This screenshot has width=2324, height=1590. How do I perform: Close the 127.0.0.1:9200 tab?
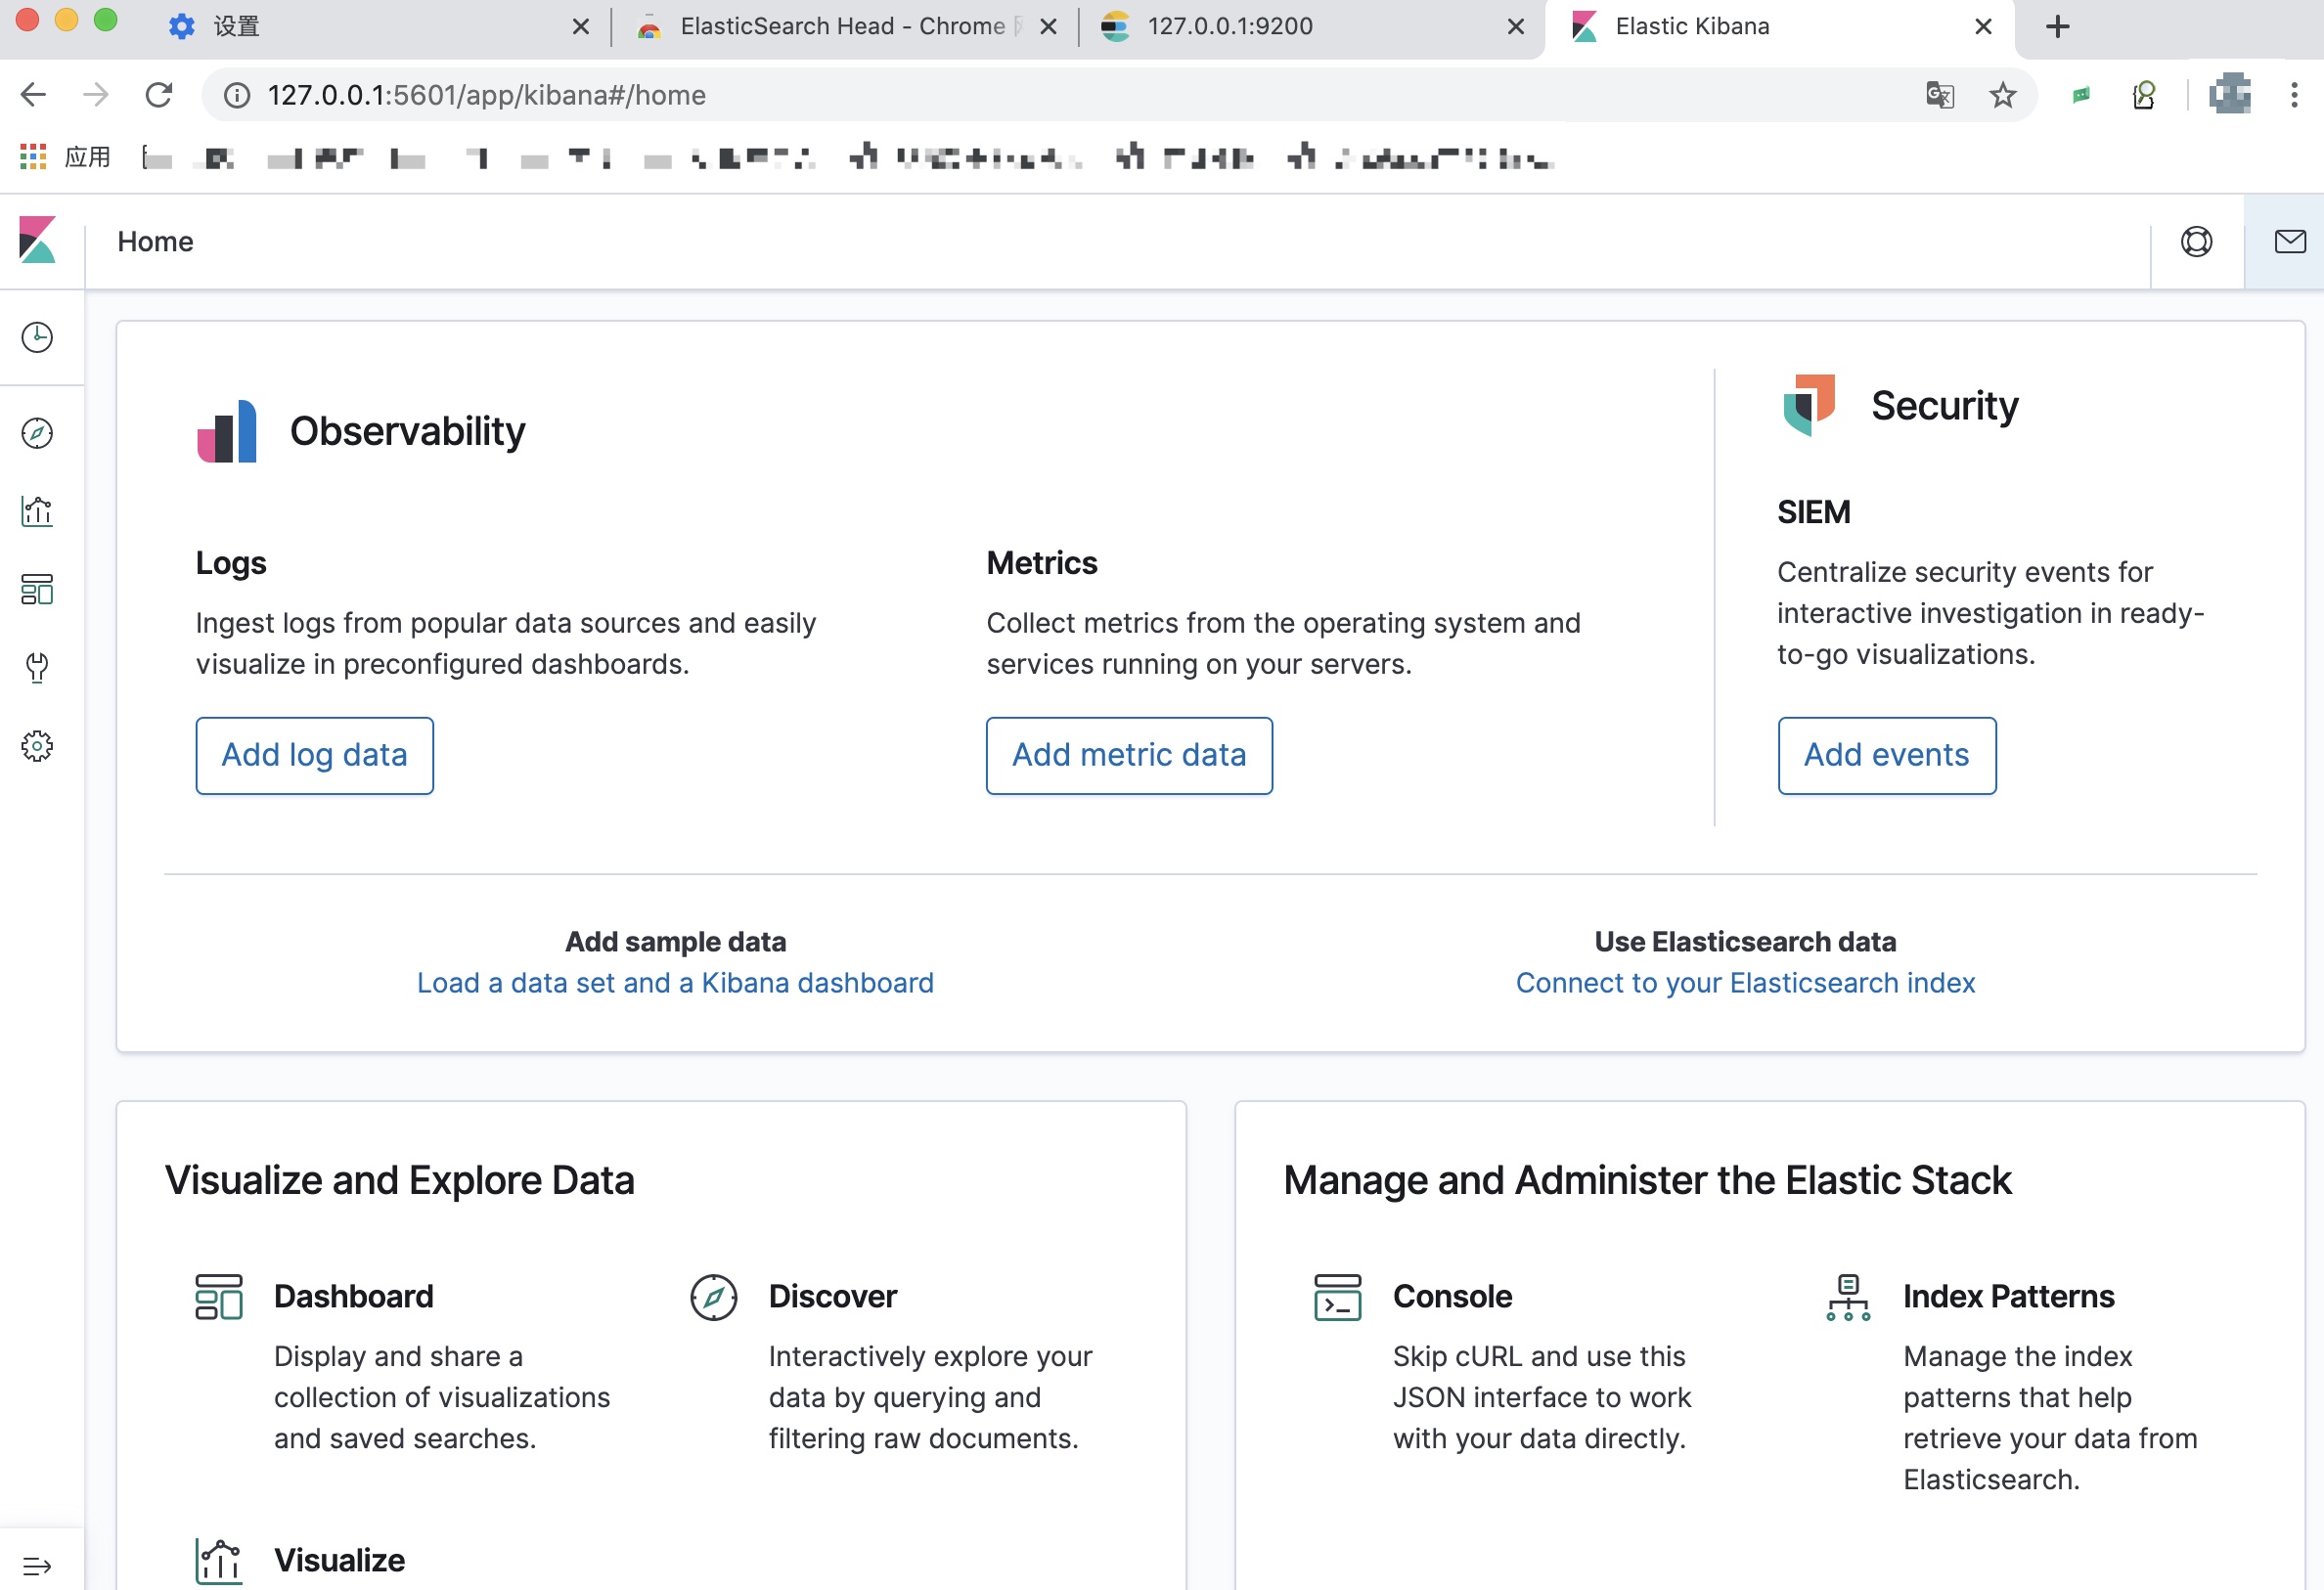point(1516,27)
